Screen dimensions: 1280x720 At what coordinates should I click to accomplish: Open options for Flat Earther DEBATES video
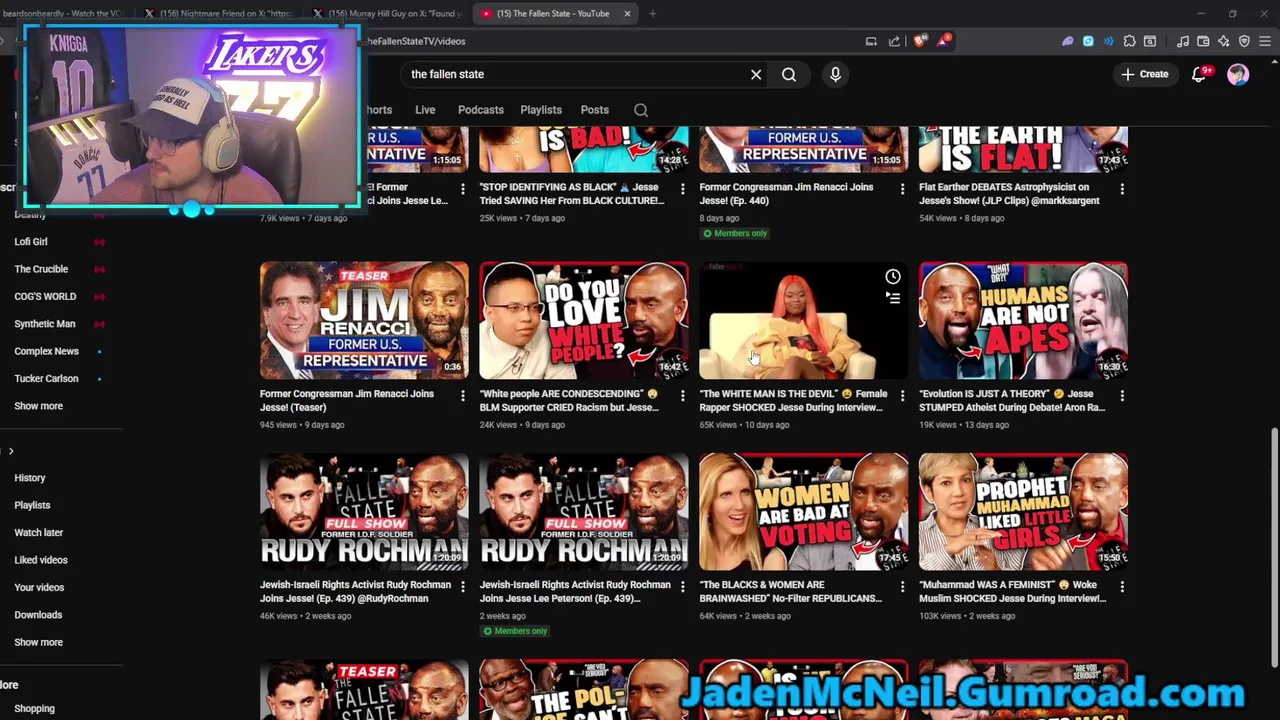click(1122, 189)
